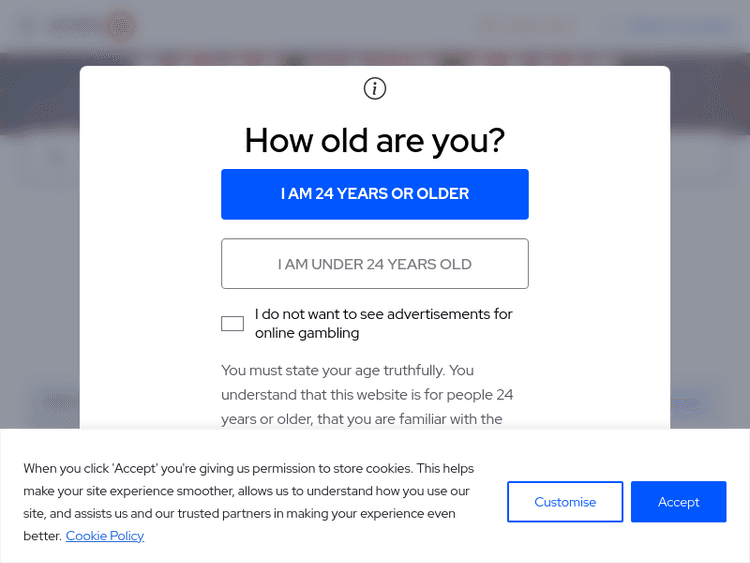Open the Customise cookie settings
Image resolution: width=750 pixels, height=563 pixels.
pyautogui.click(x=565, y=502)
